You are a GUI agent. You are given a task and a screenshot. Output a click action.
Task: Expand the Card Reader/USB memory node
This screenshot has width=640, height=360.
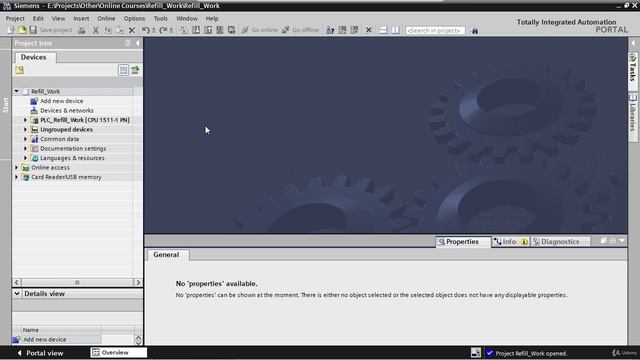pyautogui.click(x=16, y=177)
